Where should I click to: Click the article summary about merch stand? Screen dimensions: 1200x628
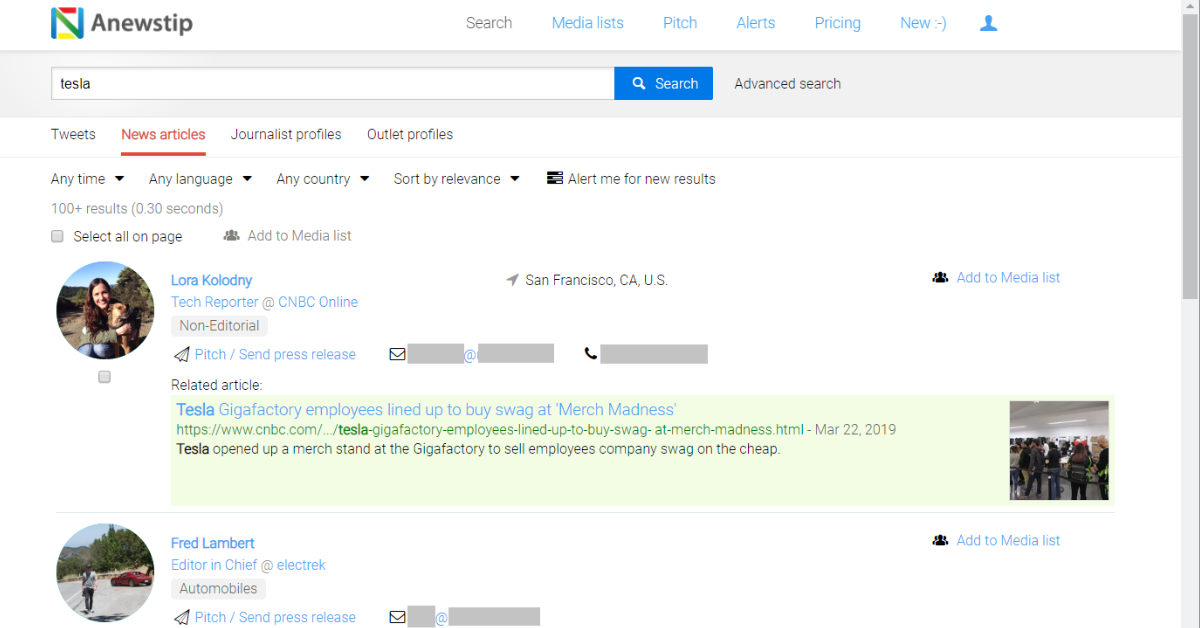click(478, 449)
